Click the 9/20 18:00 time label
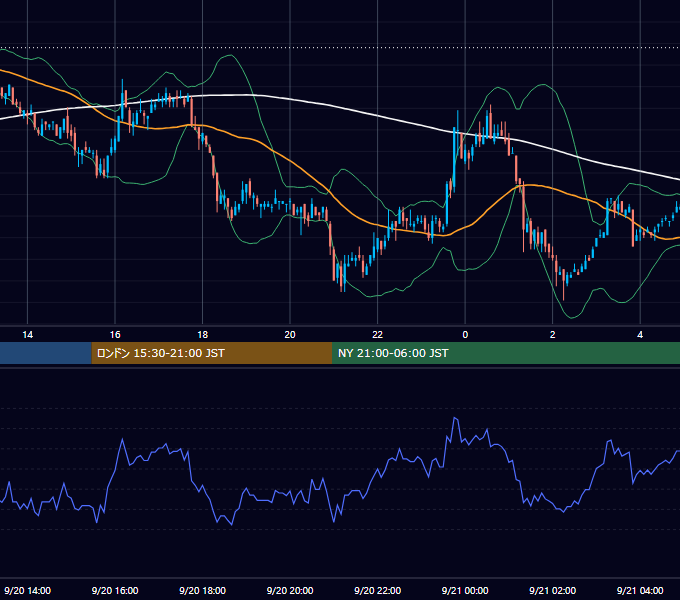Viewport: 680px width, 600px height. click(203, 590)
